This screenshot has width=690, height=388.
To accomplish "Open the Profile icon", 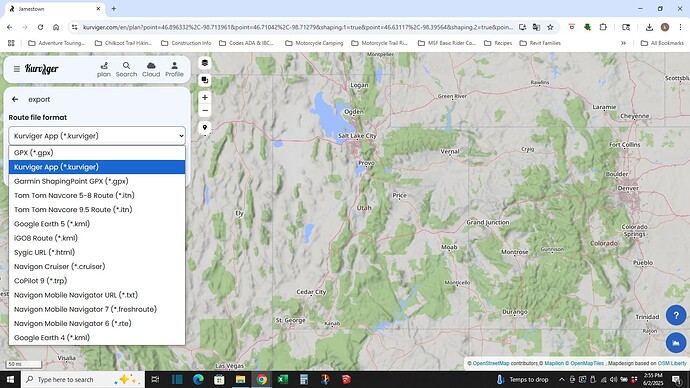I will click(174, 70).
